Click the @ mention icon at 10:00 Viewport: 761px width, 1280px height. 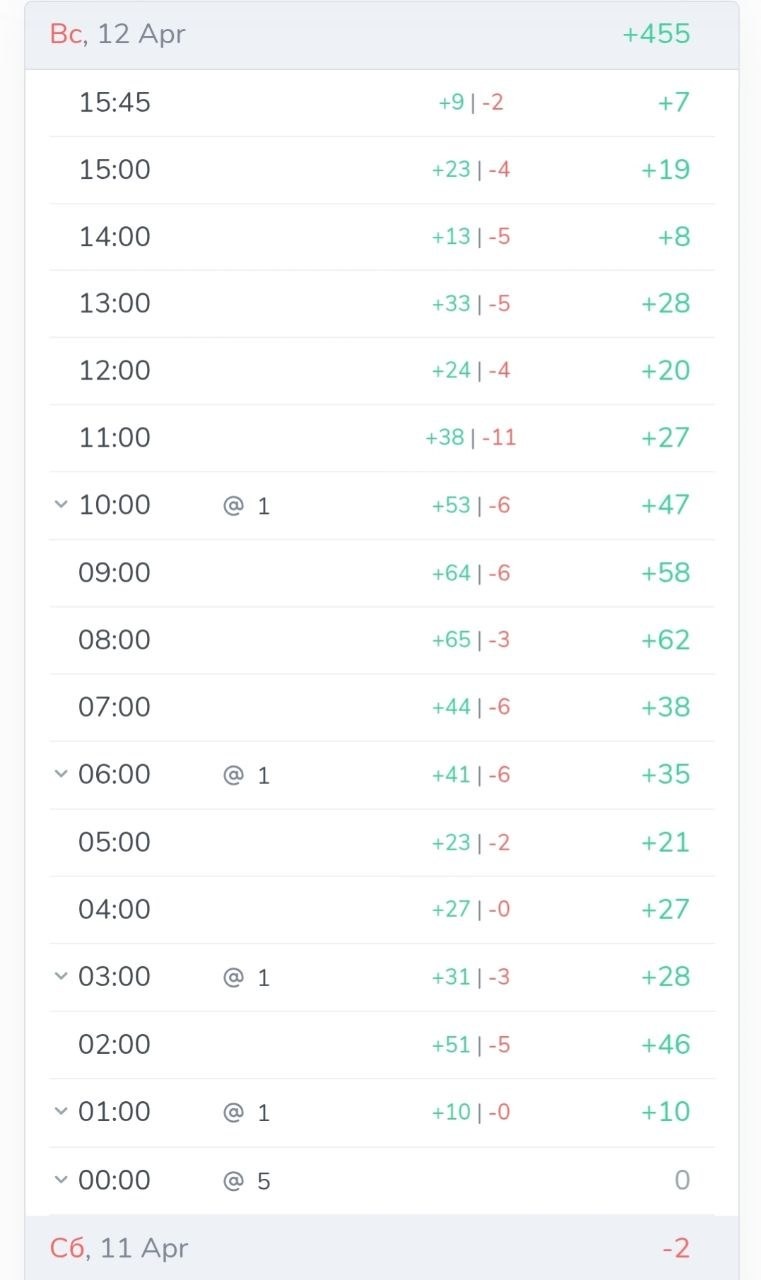[233, 506]
